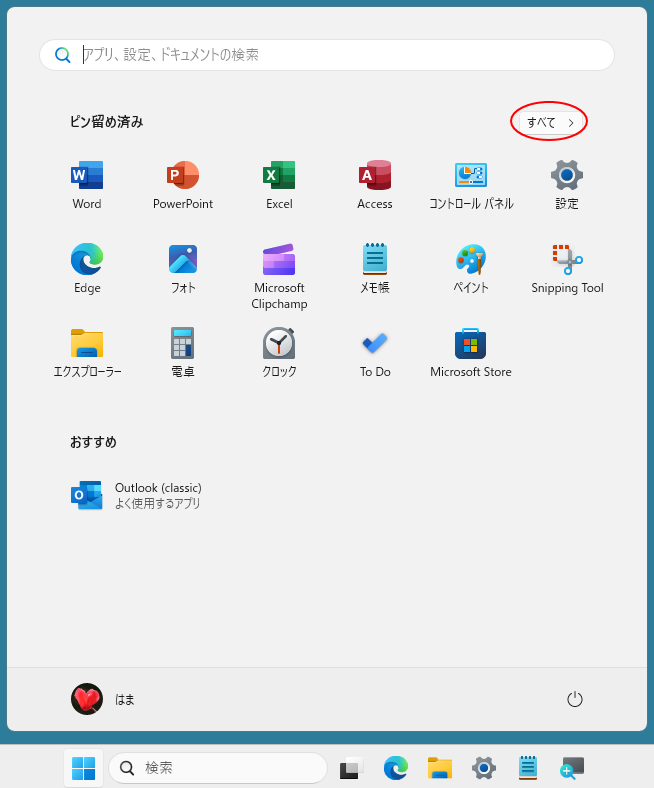Open recommended Outlook (classic) app
This screenshot has width=654, height=788.
[x=136, y=495]
